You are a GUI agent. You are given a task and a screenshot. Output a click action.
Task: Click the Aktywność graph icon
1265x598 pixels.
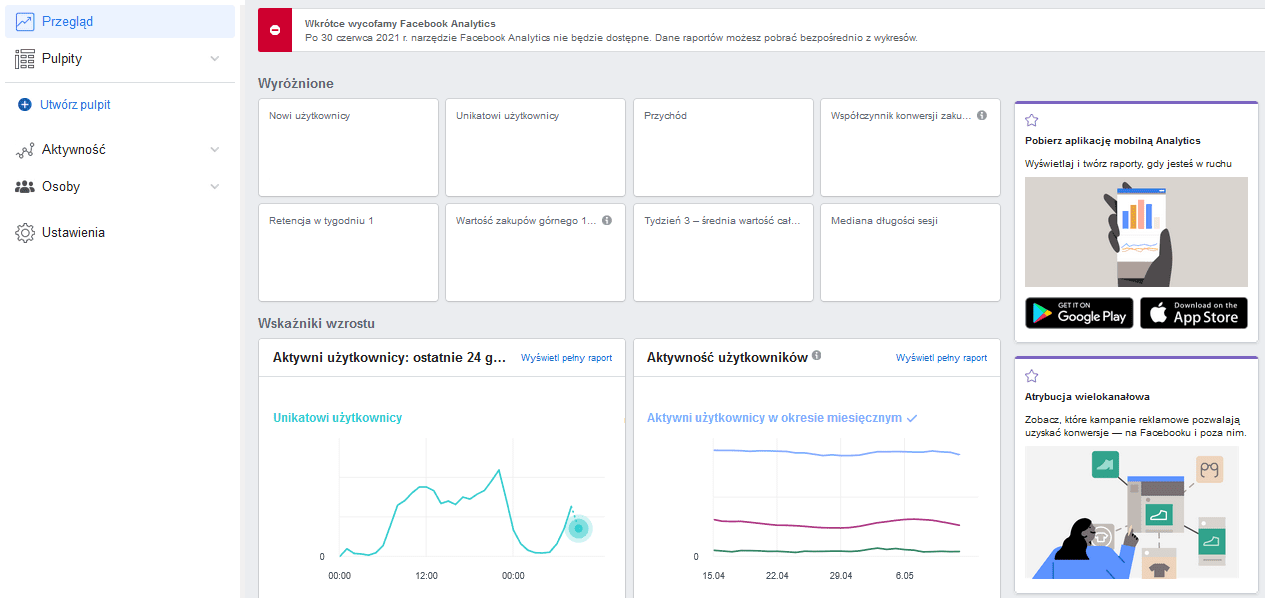(25, 150)
